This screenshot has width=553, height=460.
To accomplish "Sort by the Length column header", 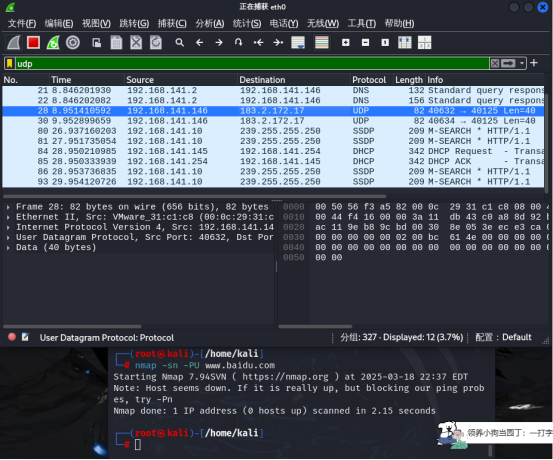I will (409, 80).
